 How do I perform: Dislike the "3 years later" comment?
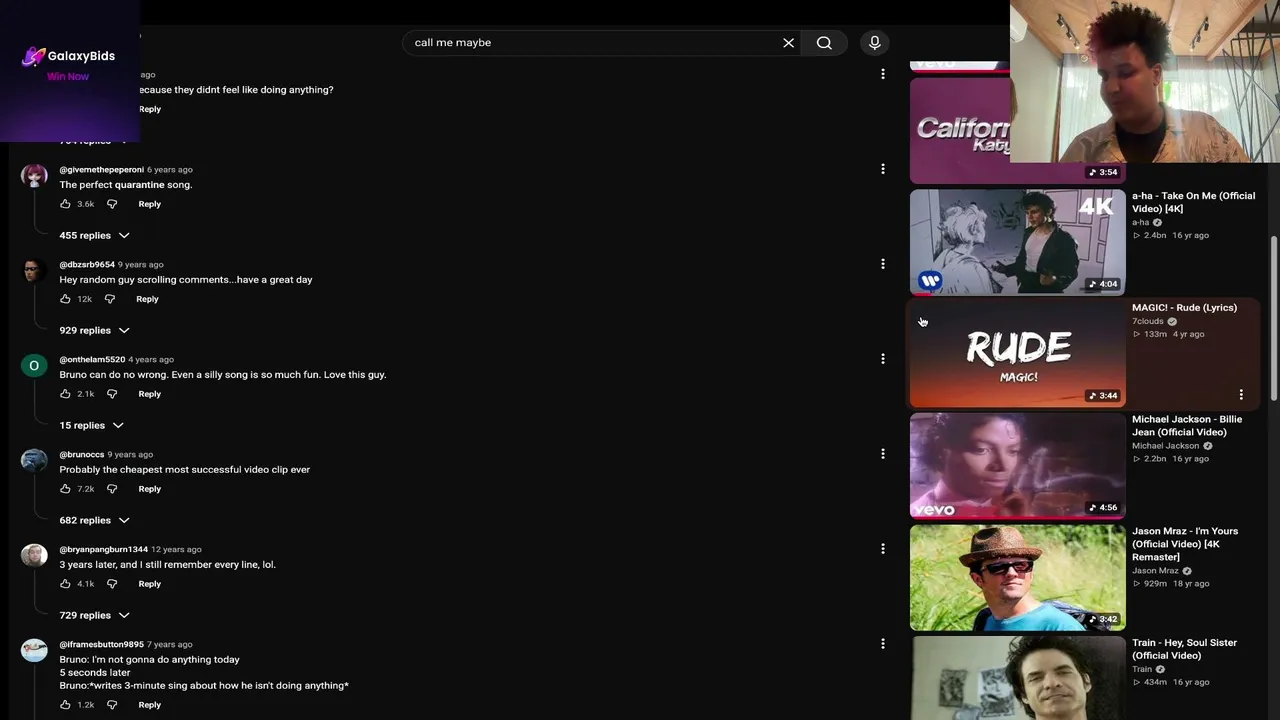pos(112,584)
